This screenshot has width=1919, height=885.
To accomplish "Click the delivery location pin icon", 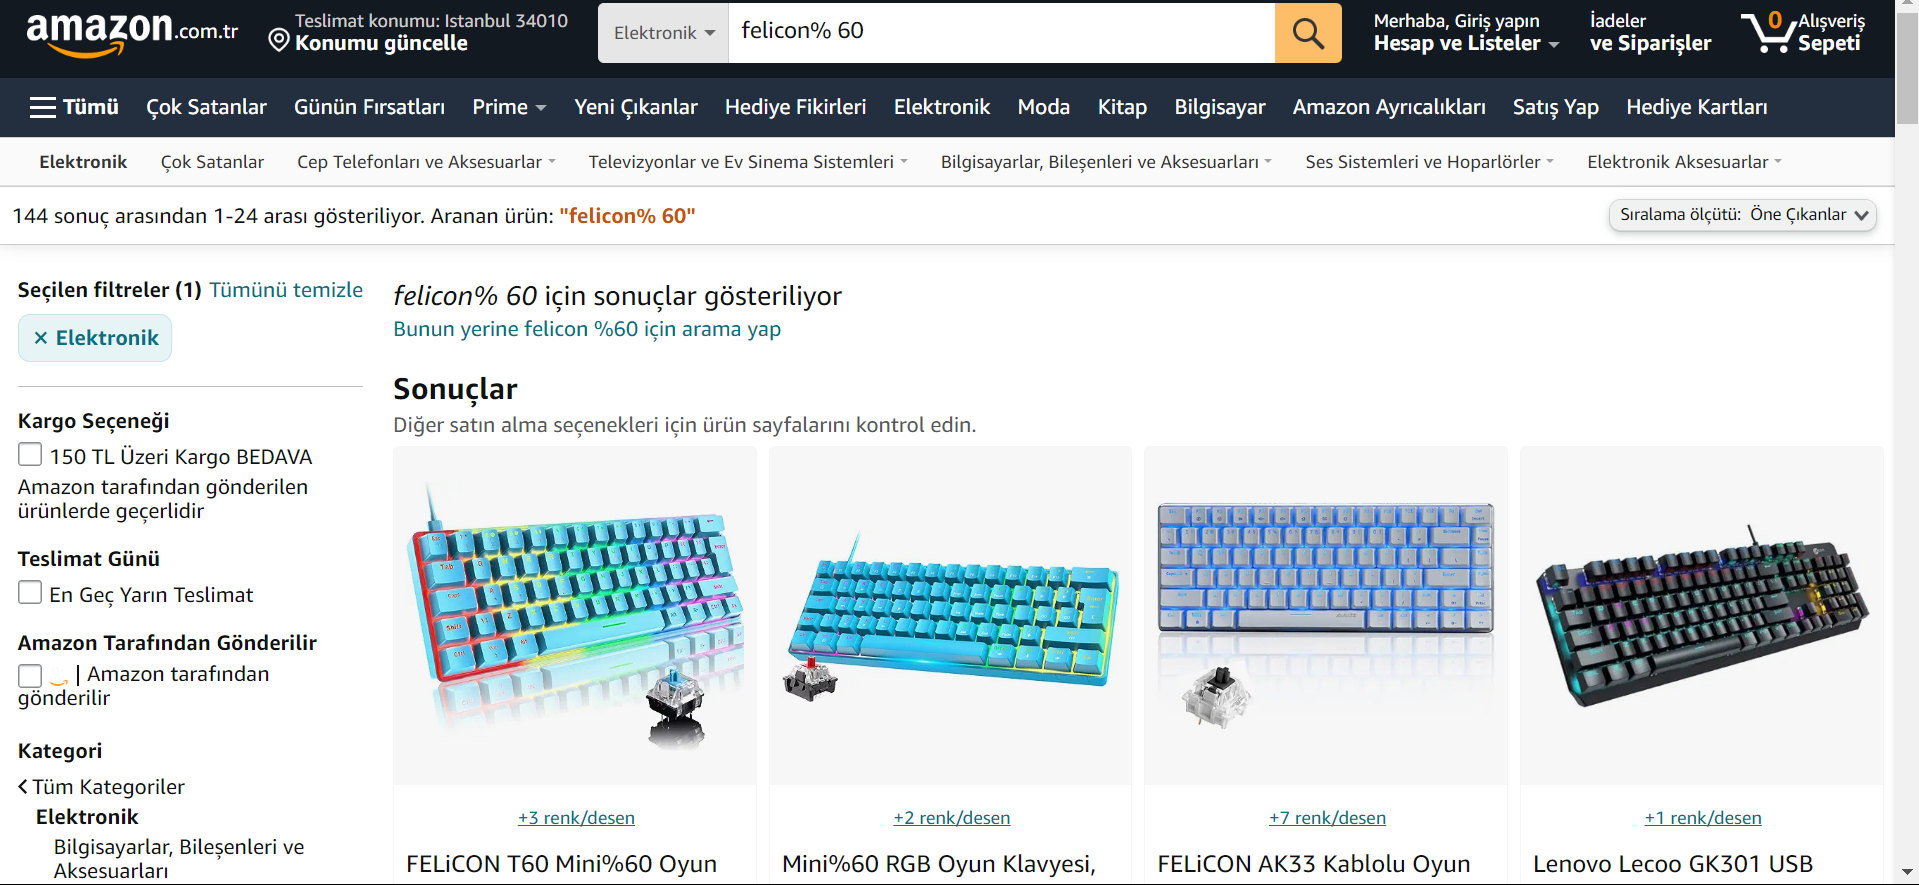I will pyautogui.click(x=279, y=40).
